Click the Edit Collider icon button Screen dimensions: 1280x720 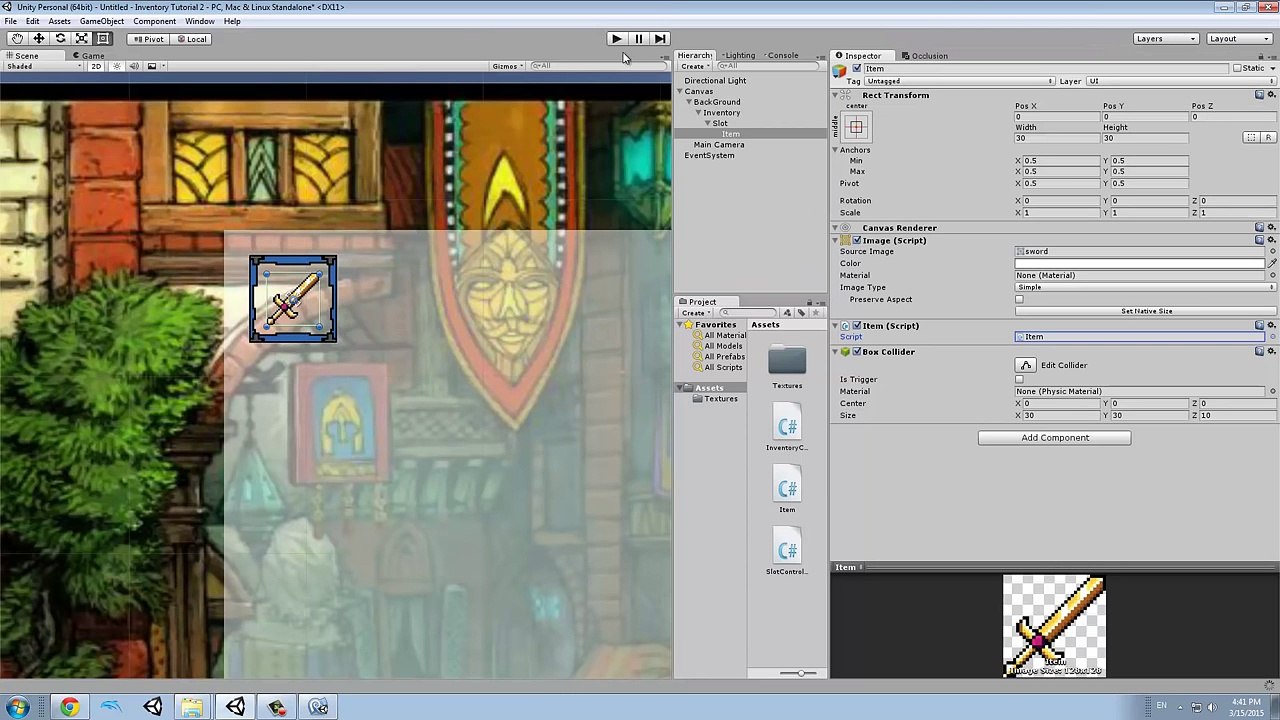tap(1025, 365)
